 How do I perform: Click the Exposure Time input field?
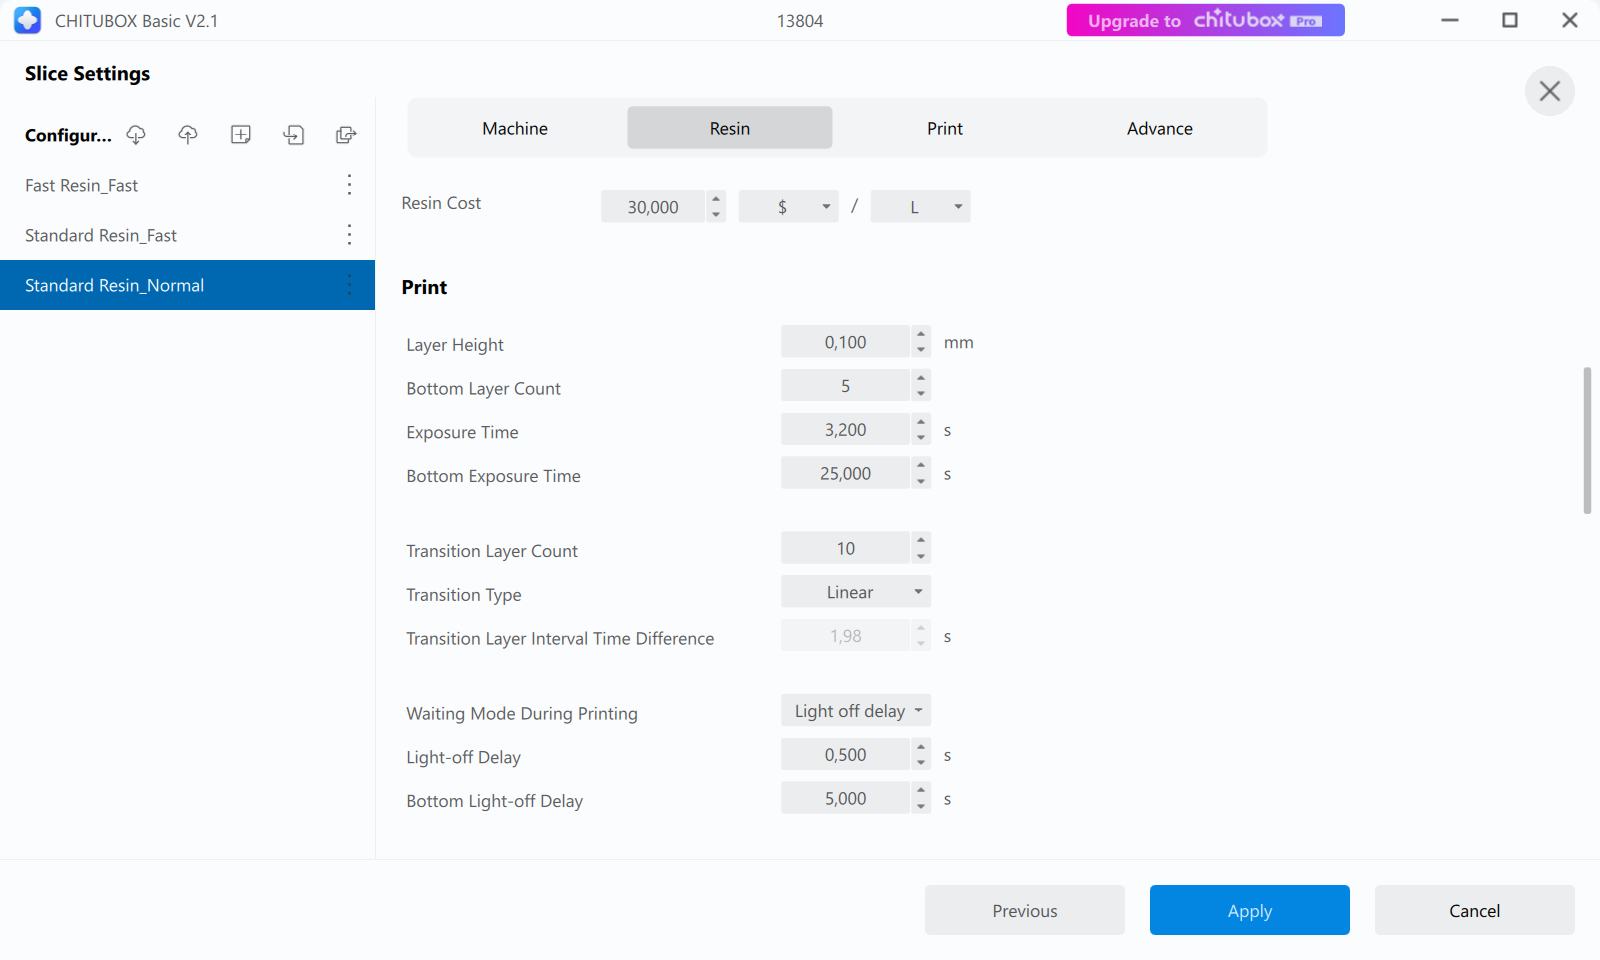[x=846, y=430]
